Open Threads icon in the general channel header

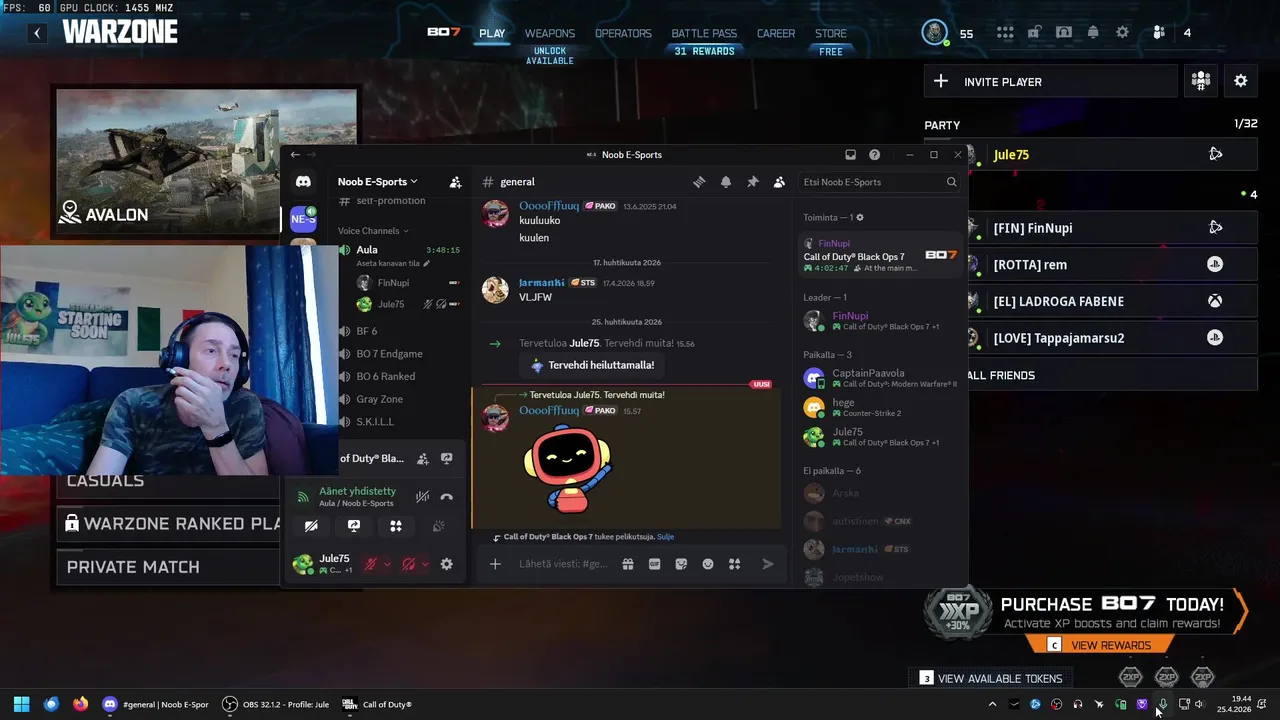(x=699, y=182)
